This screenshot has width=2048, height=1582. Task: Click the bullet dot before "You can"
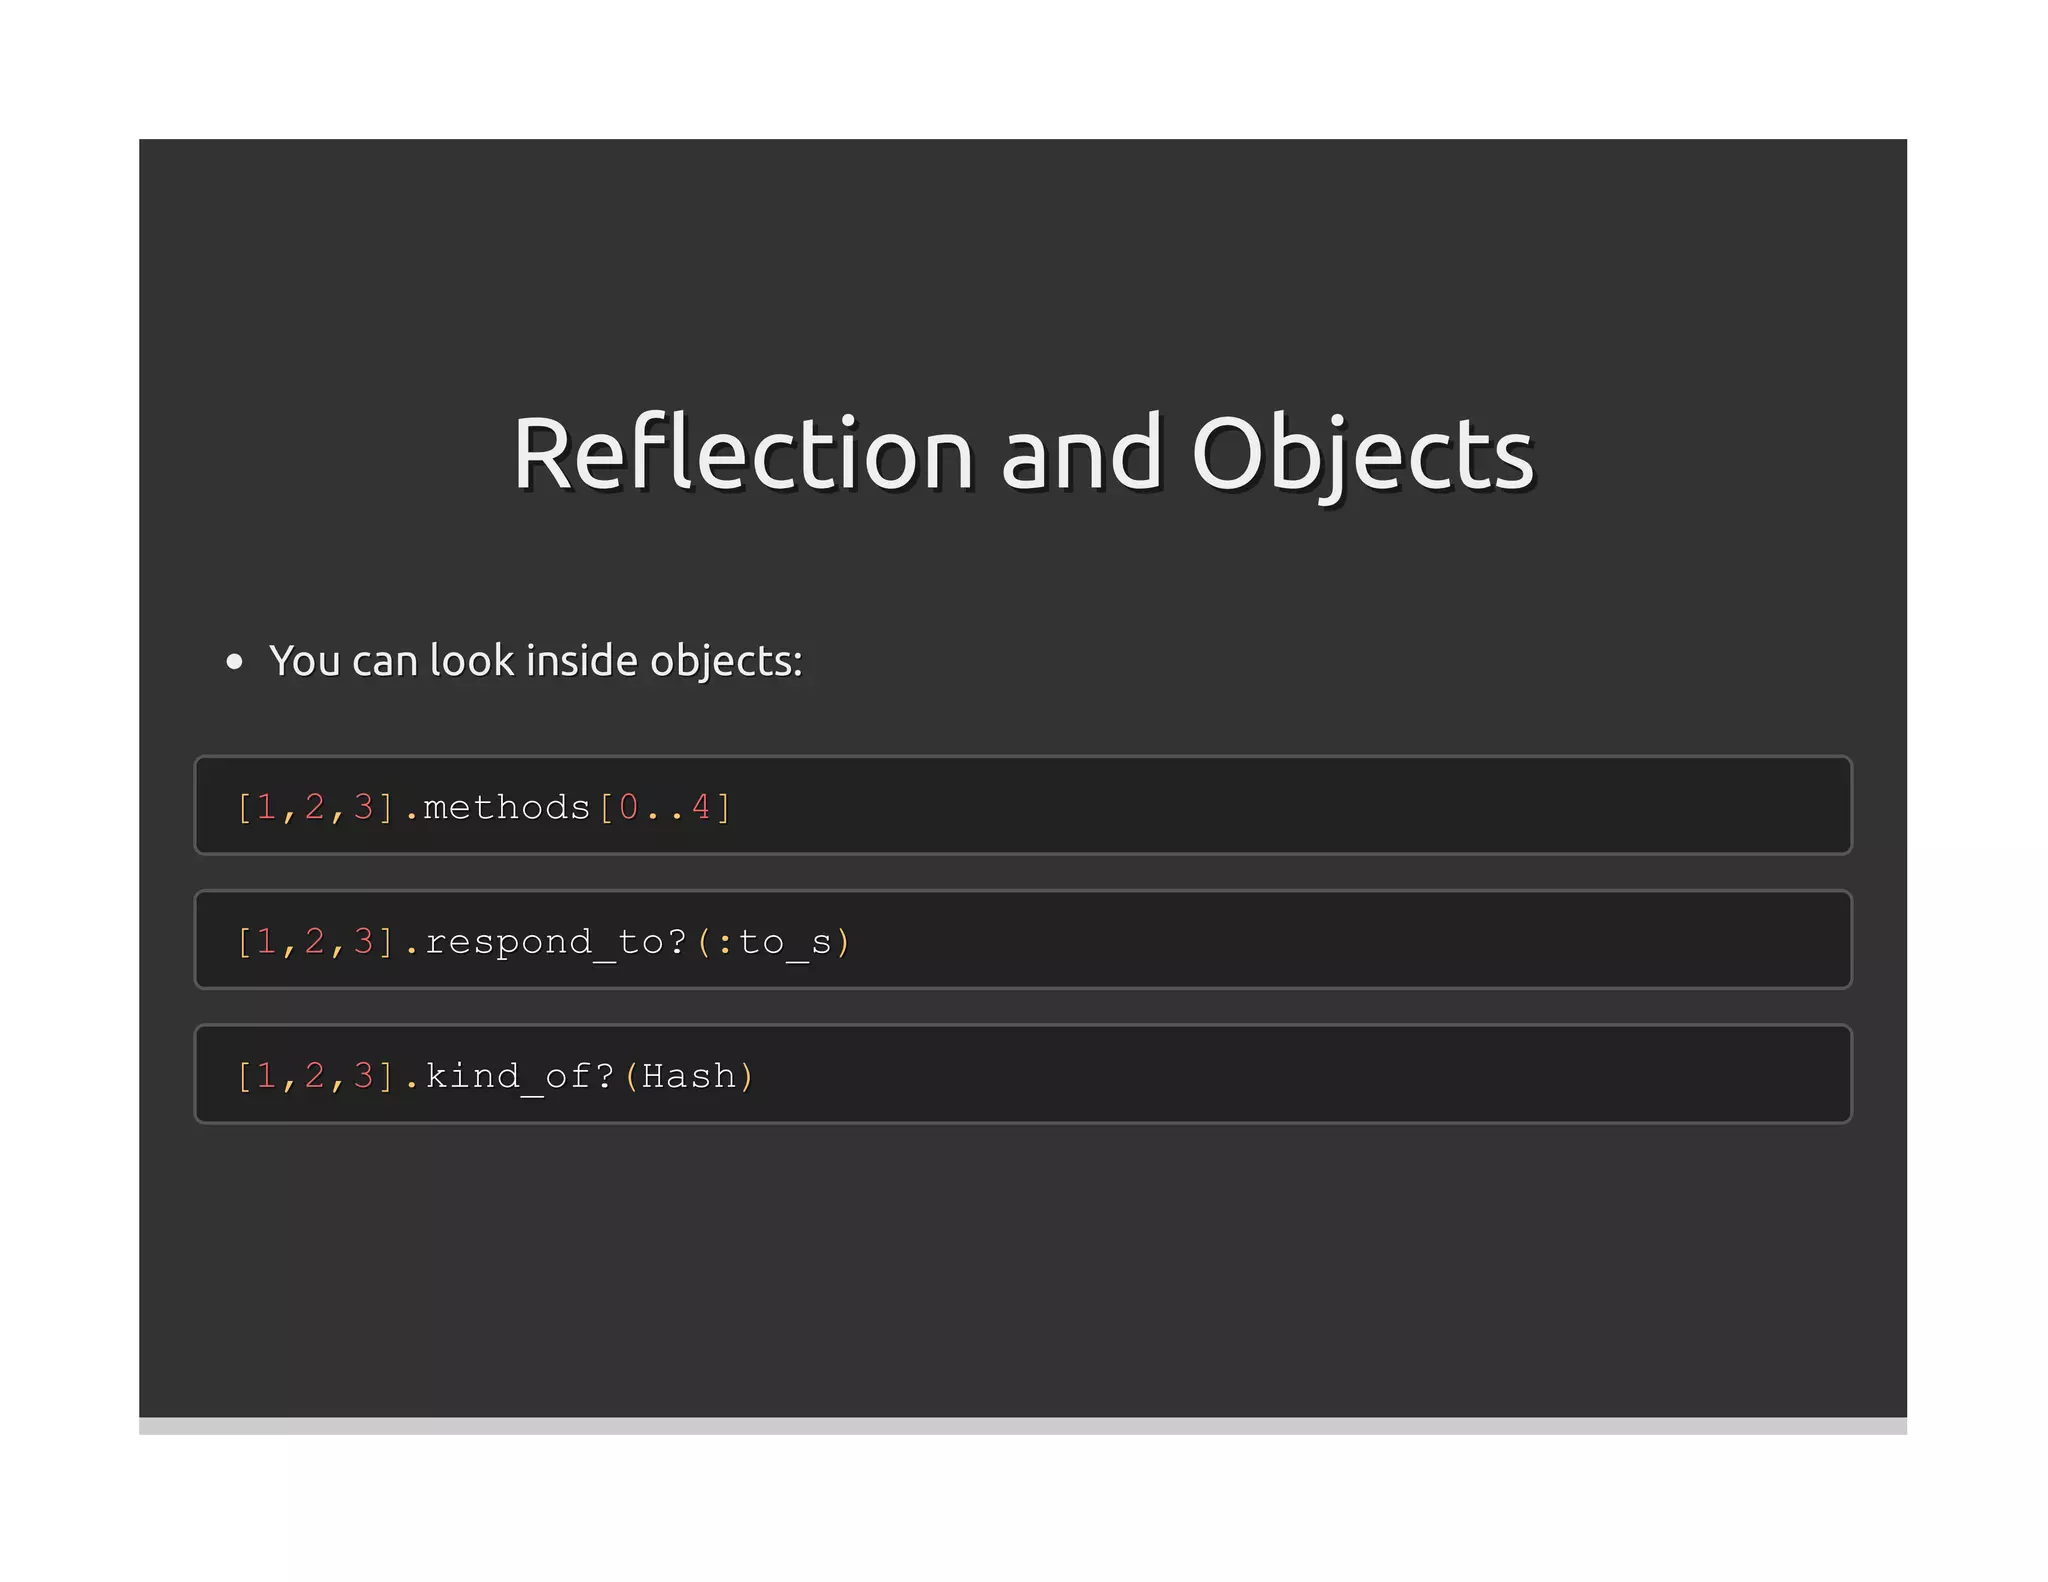(234, 662)
